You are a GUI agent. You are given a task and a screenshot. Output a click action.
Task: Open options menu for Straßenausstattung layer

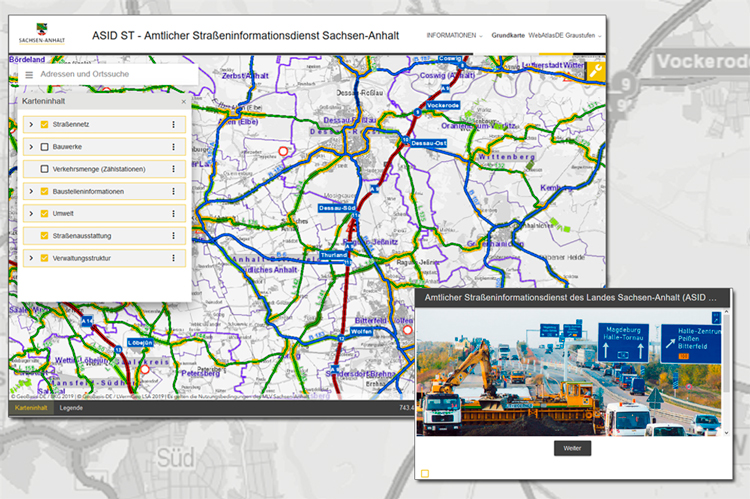(x=174, y=236)
